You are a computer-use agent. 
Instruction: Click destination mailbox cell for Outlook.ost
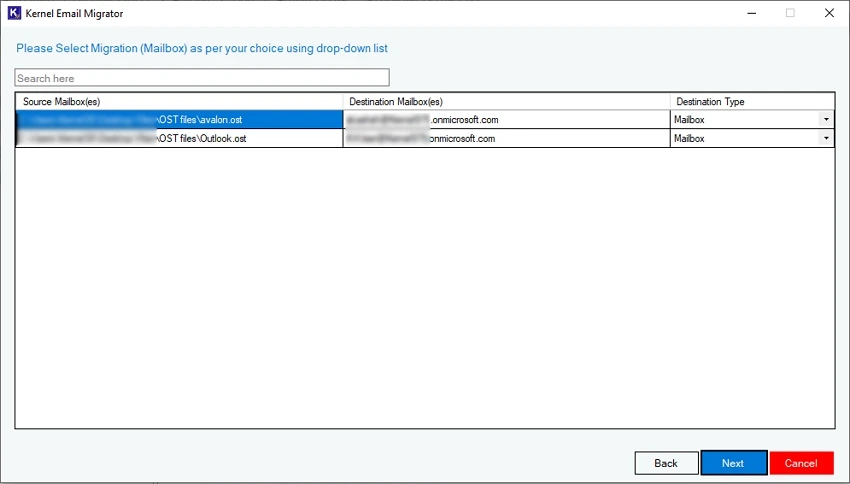point(506,139)
